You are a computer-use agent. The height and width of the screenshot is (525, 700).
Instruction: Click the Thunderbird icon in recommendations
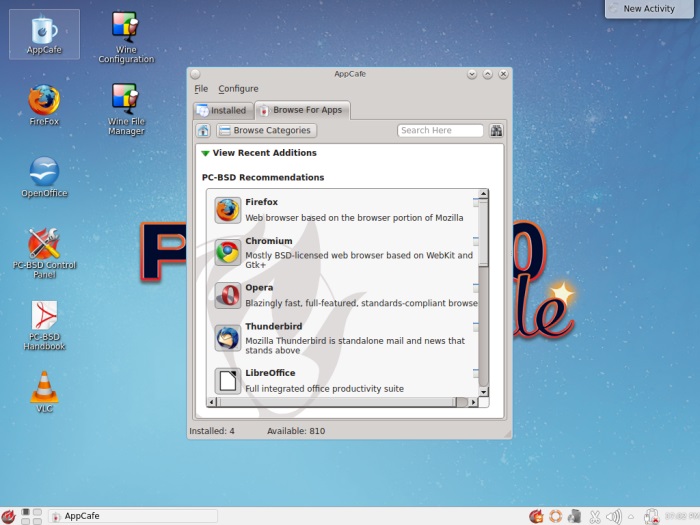228,338
